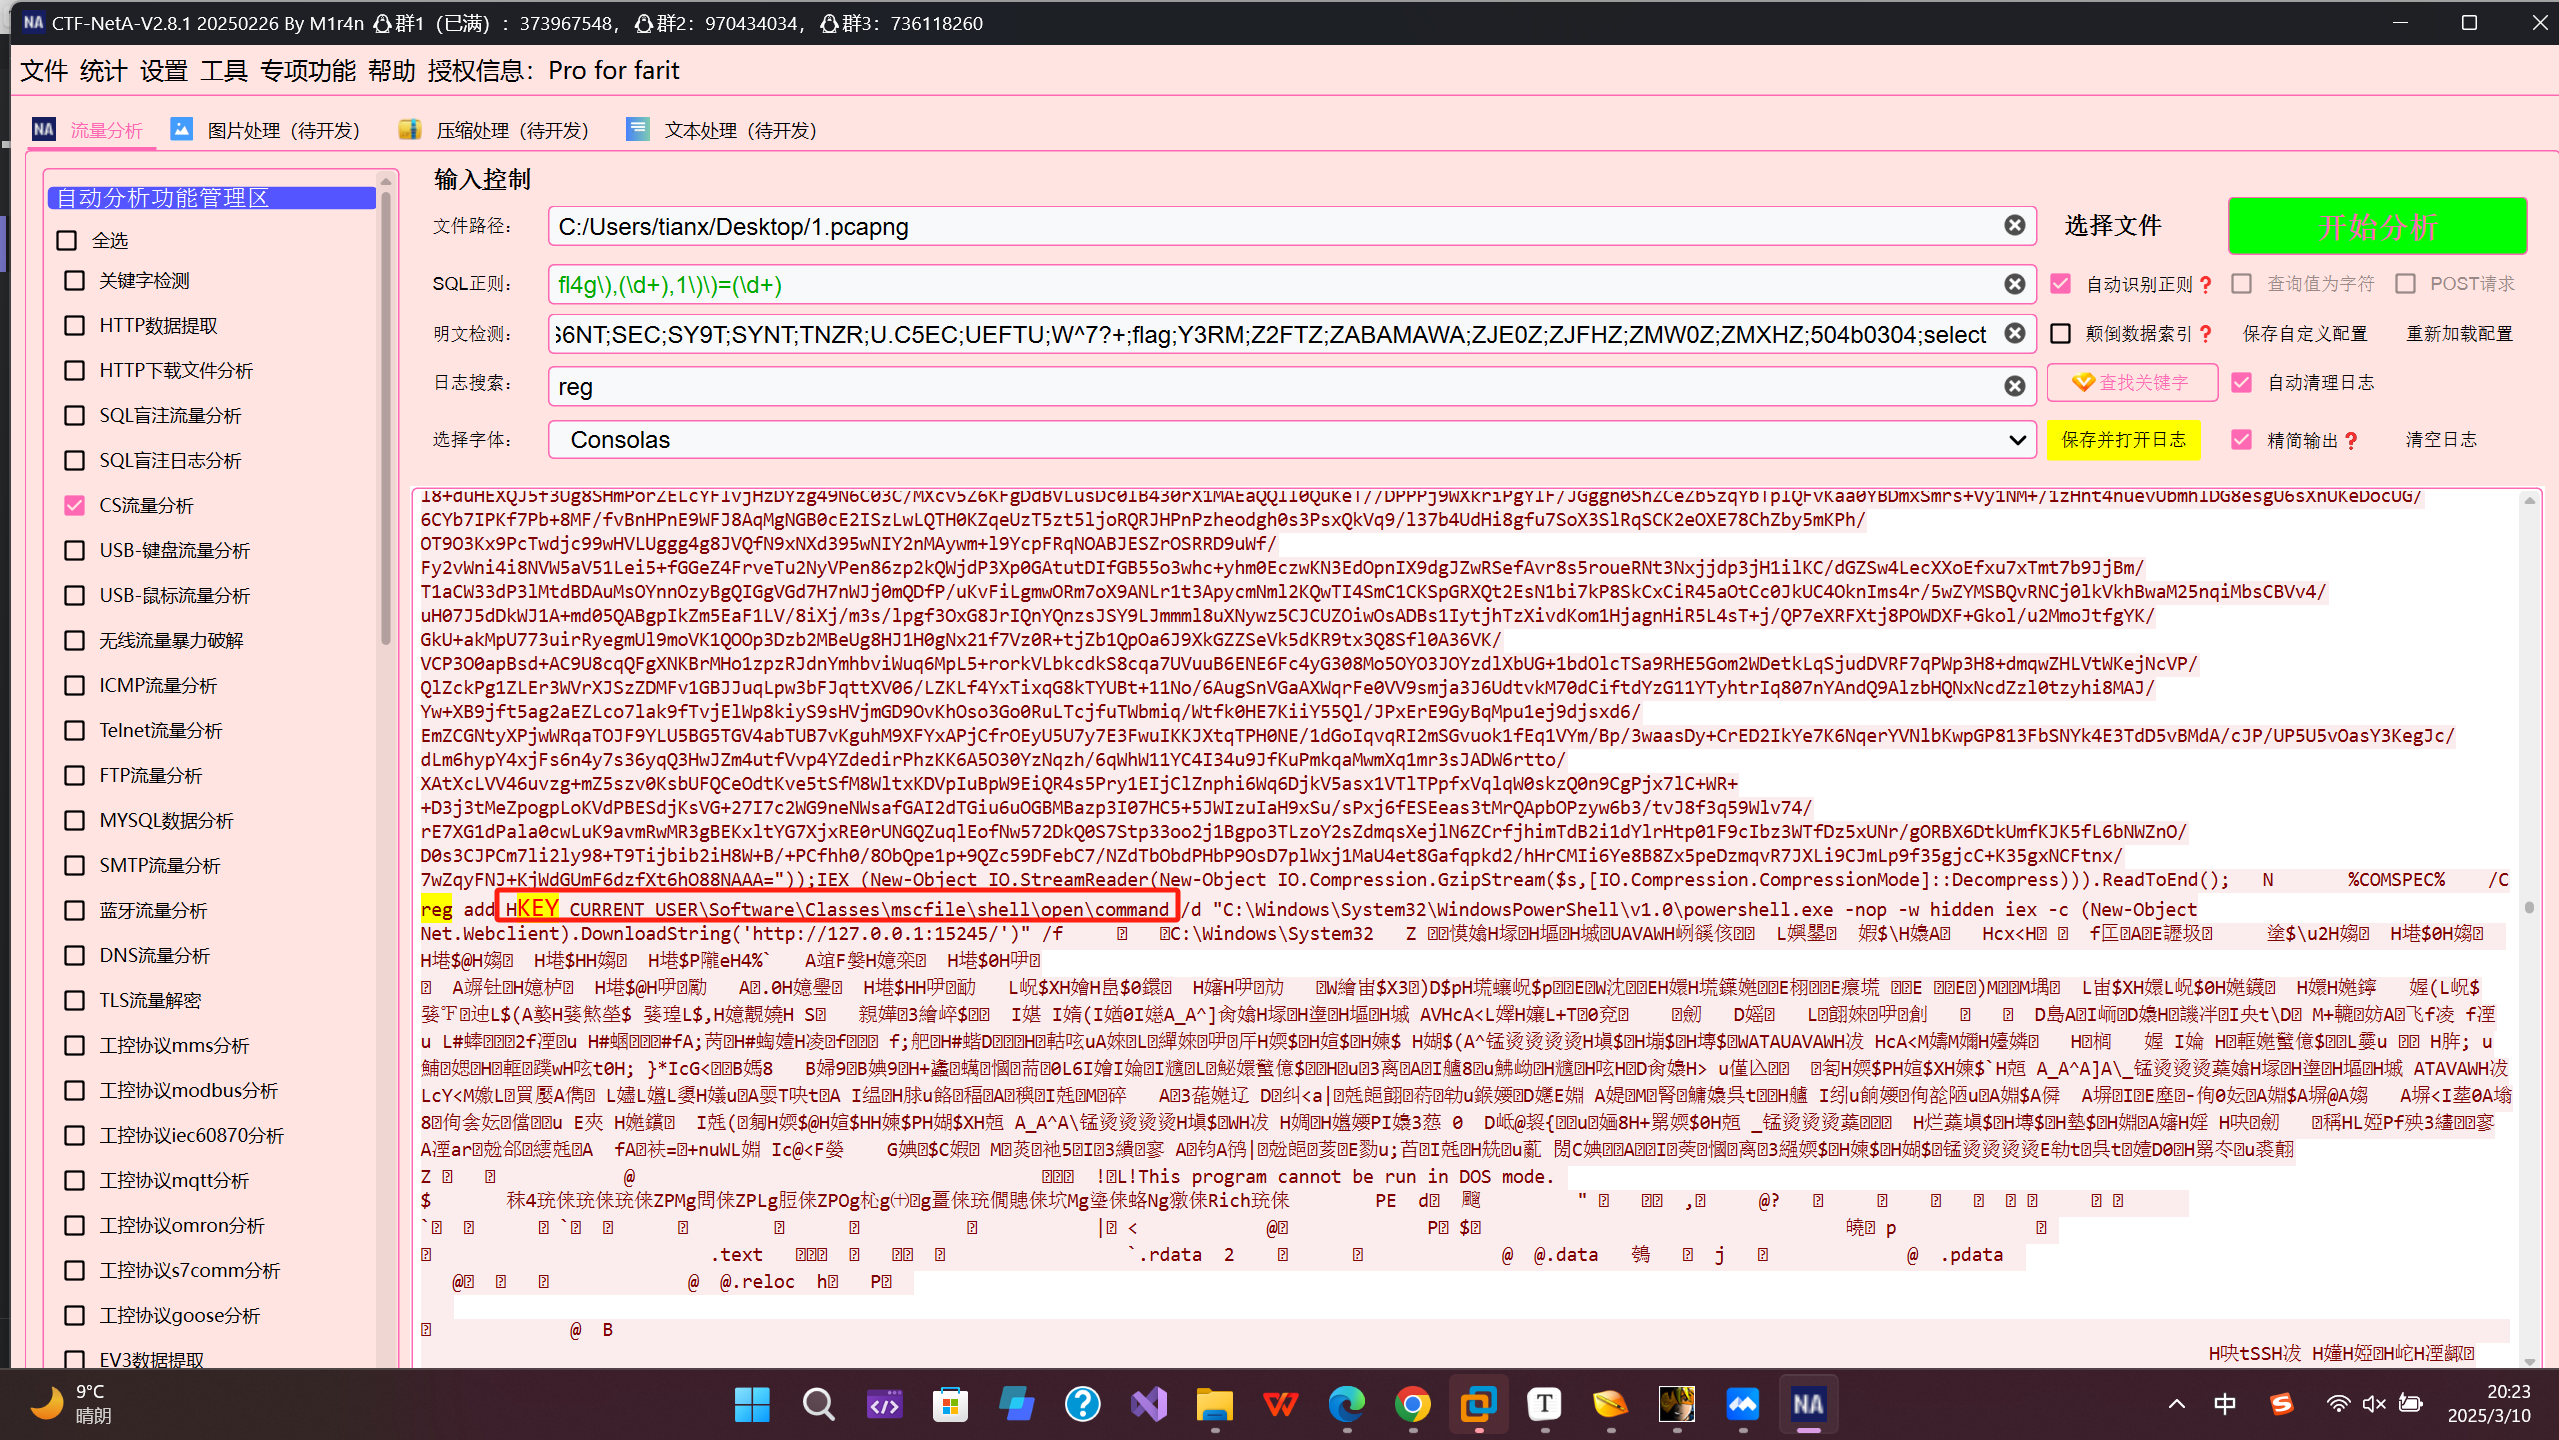This screenshot has height=1440, width=2559.
Task: Click the 查找关键字 search button
Action: (x=2132, y=382)
